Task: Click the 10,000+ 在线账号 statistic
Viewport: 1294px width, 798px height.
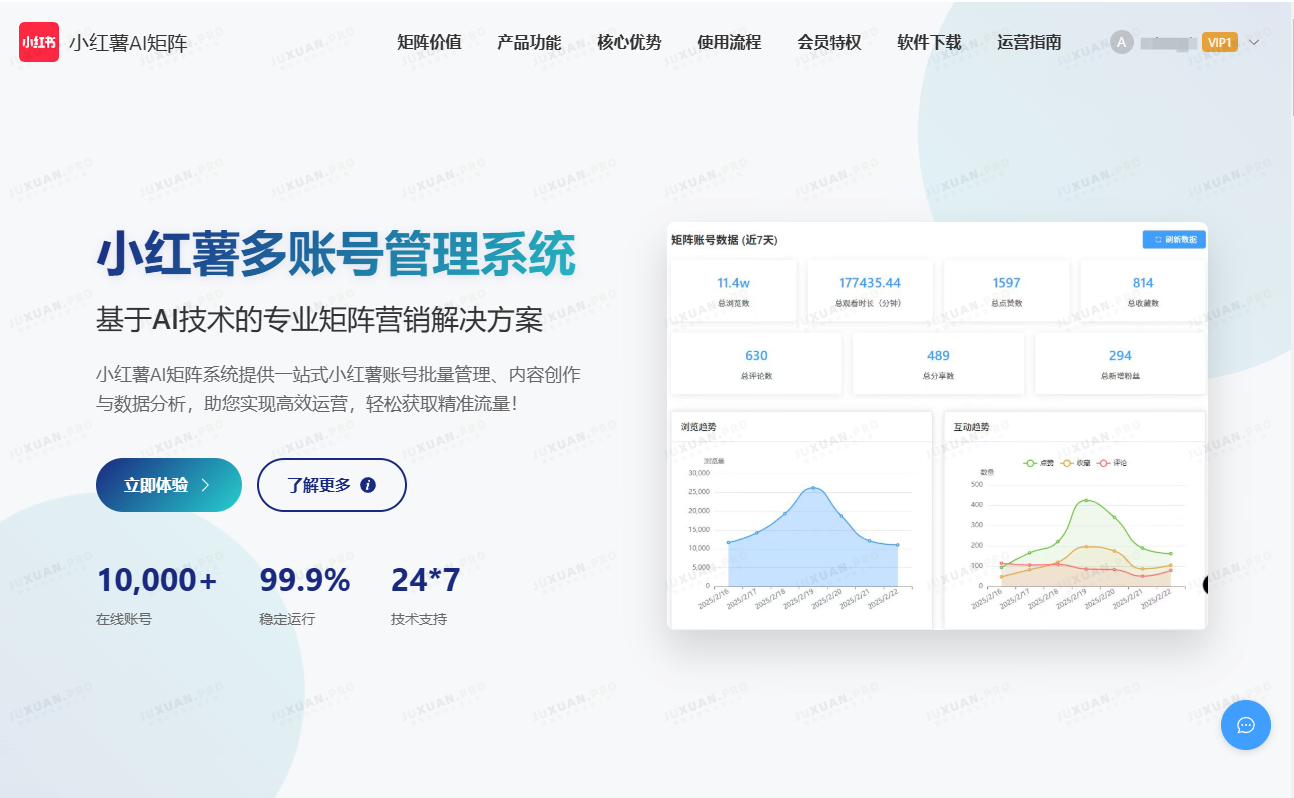Action: [x=156, y=596]
